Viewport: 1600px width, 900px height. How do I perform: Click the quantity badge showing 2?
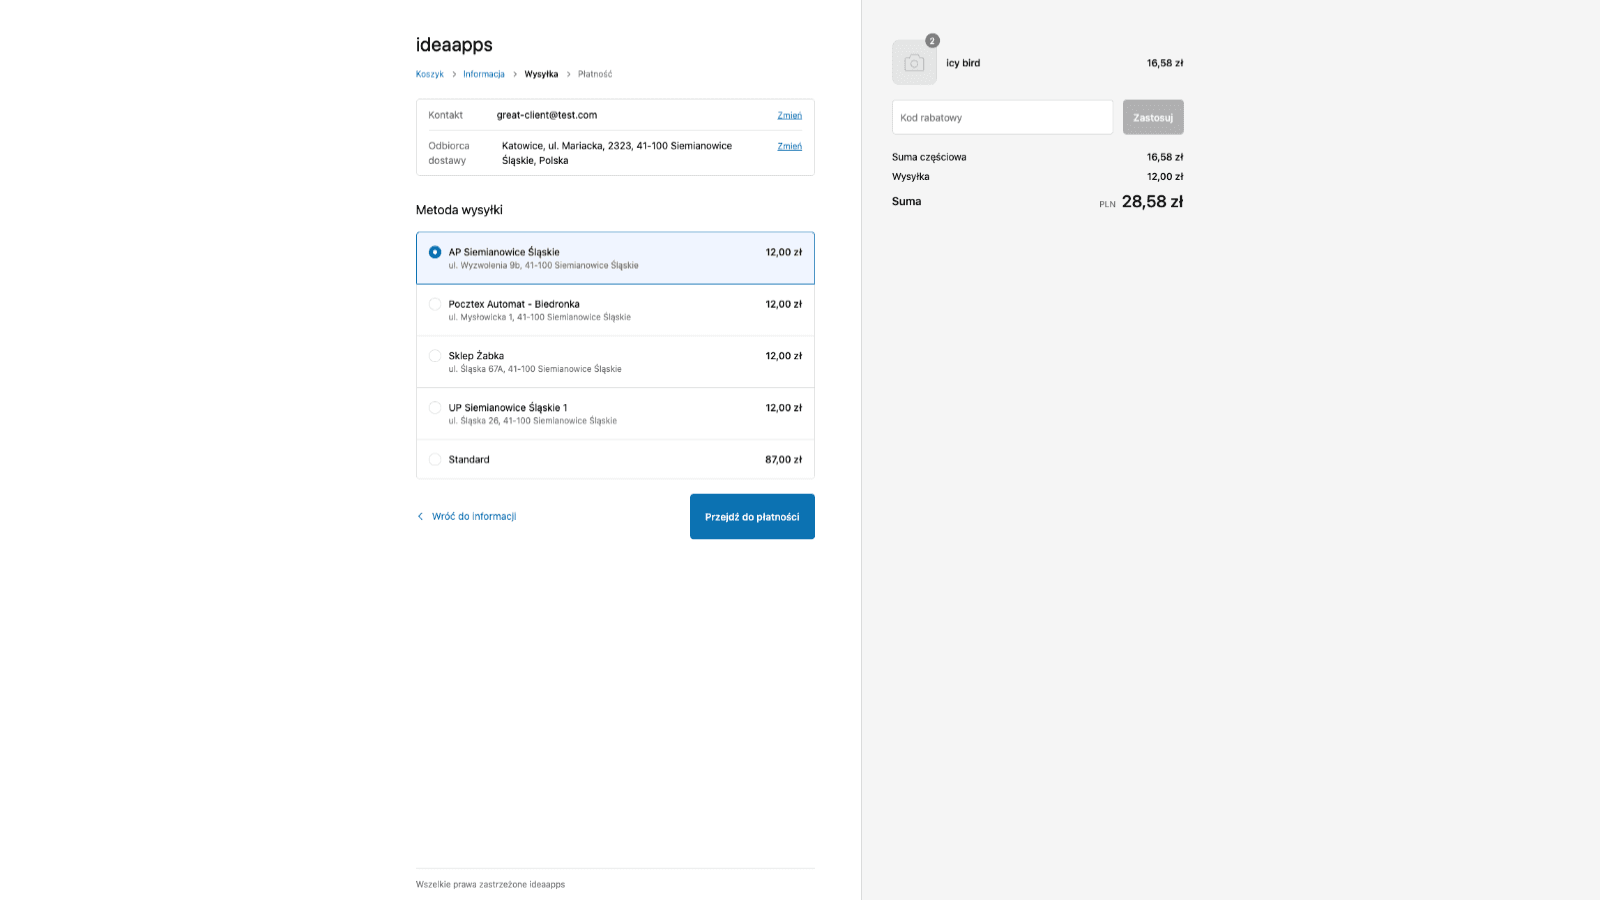pyautogui.click(x=932, y=40)
